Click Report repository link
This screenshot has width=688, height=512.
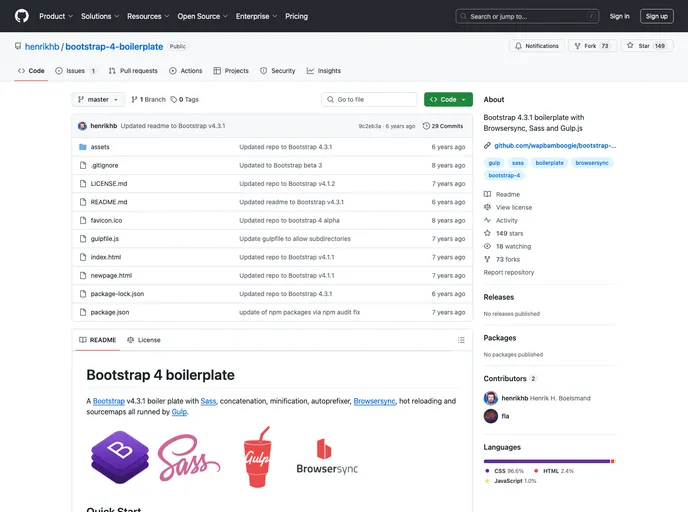pyautogui.click(x=509, y=272)
